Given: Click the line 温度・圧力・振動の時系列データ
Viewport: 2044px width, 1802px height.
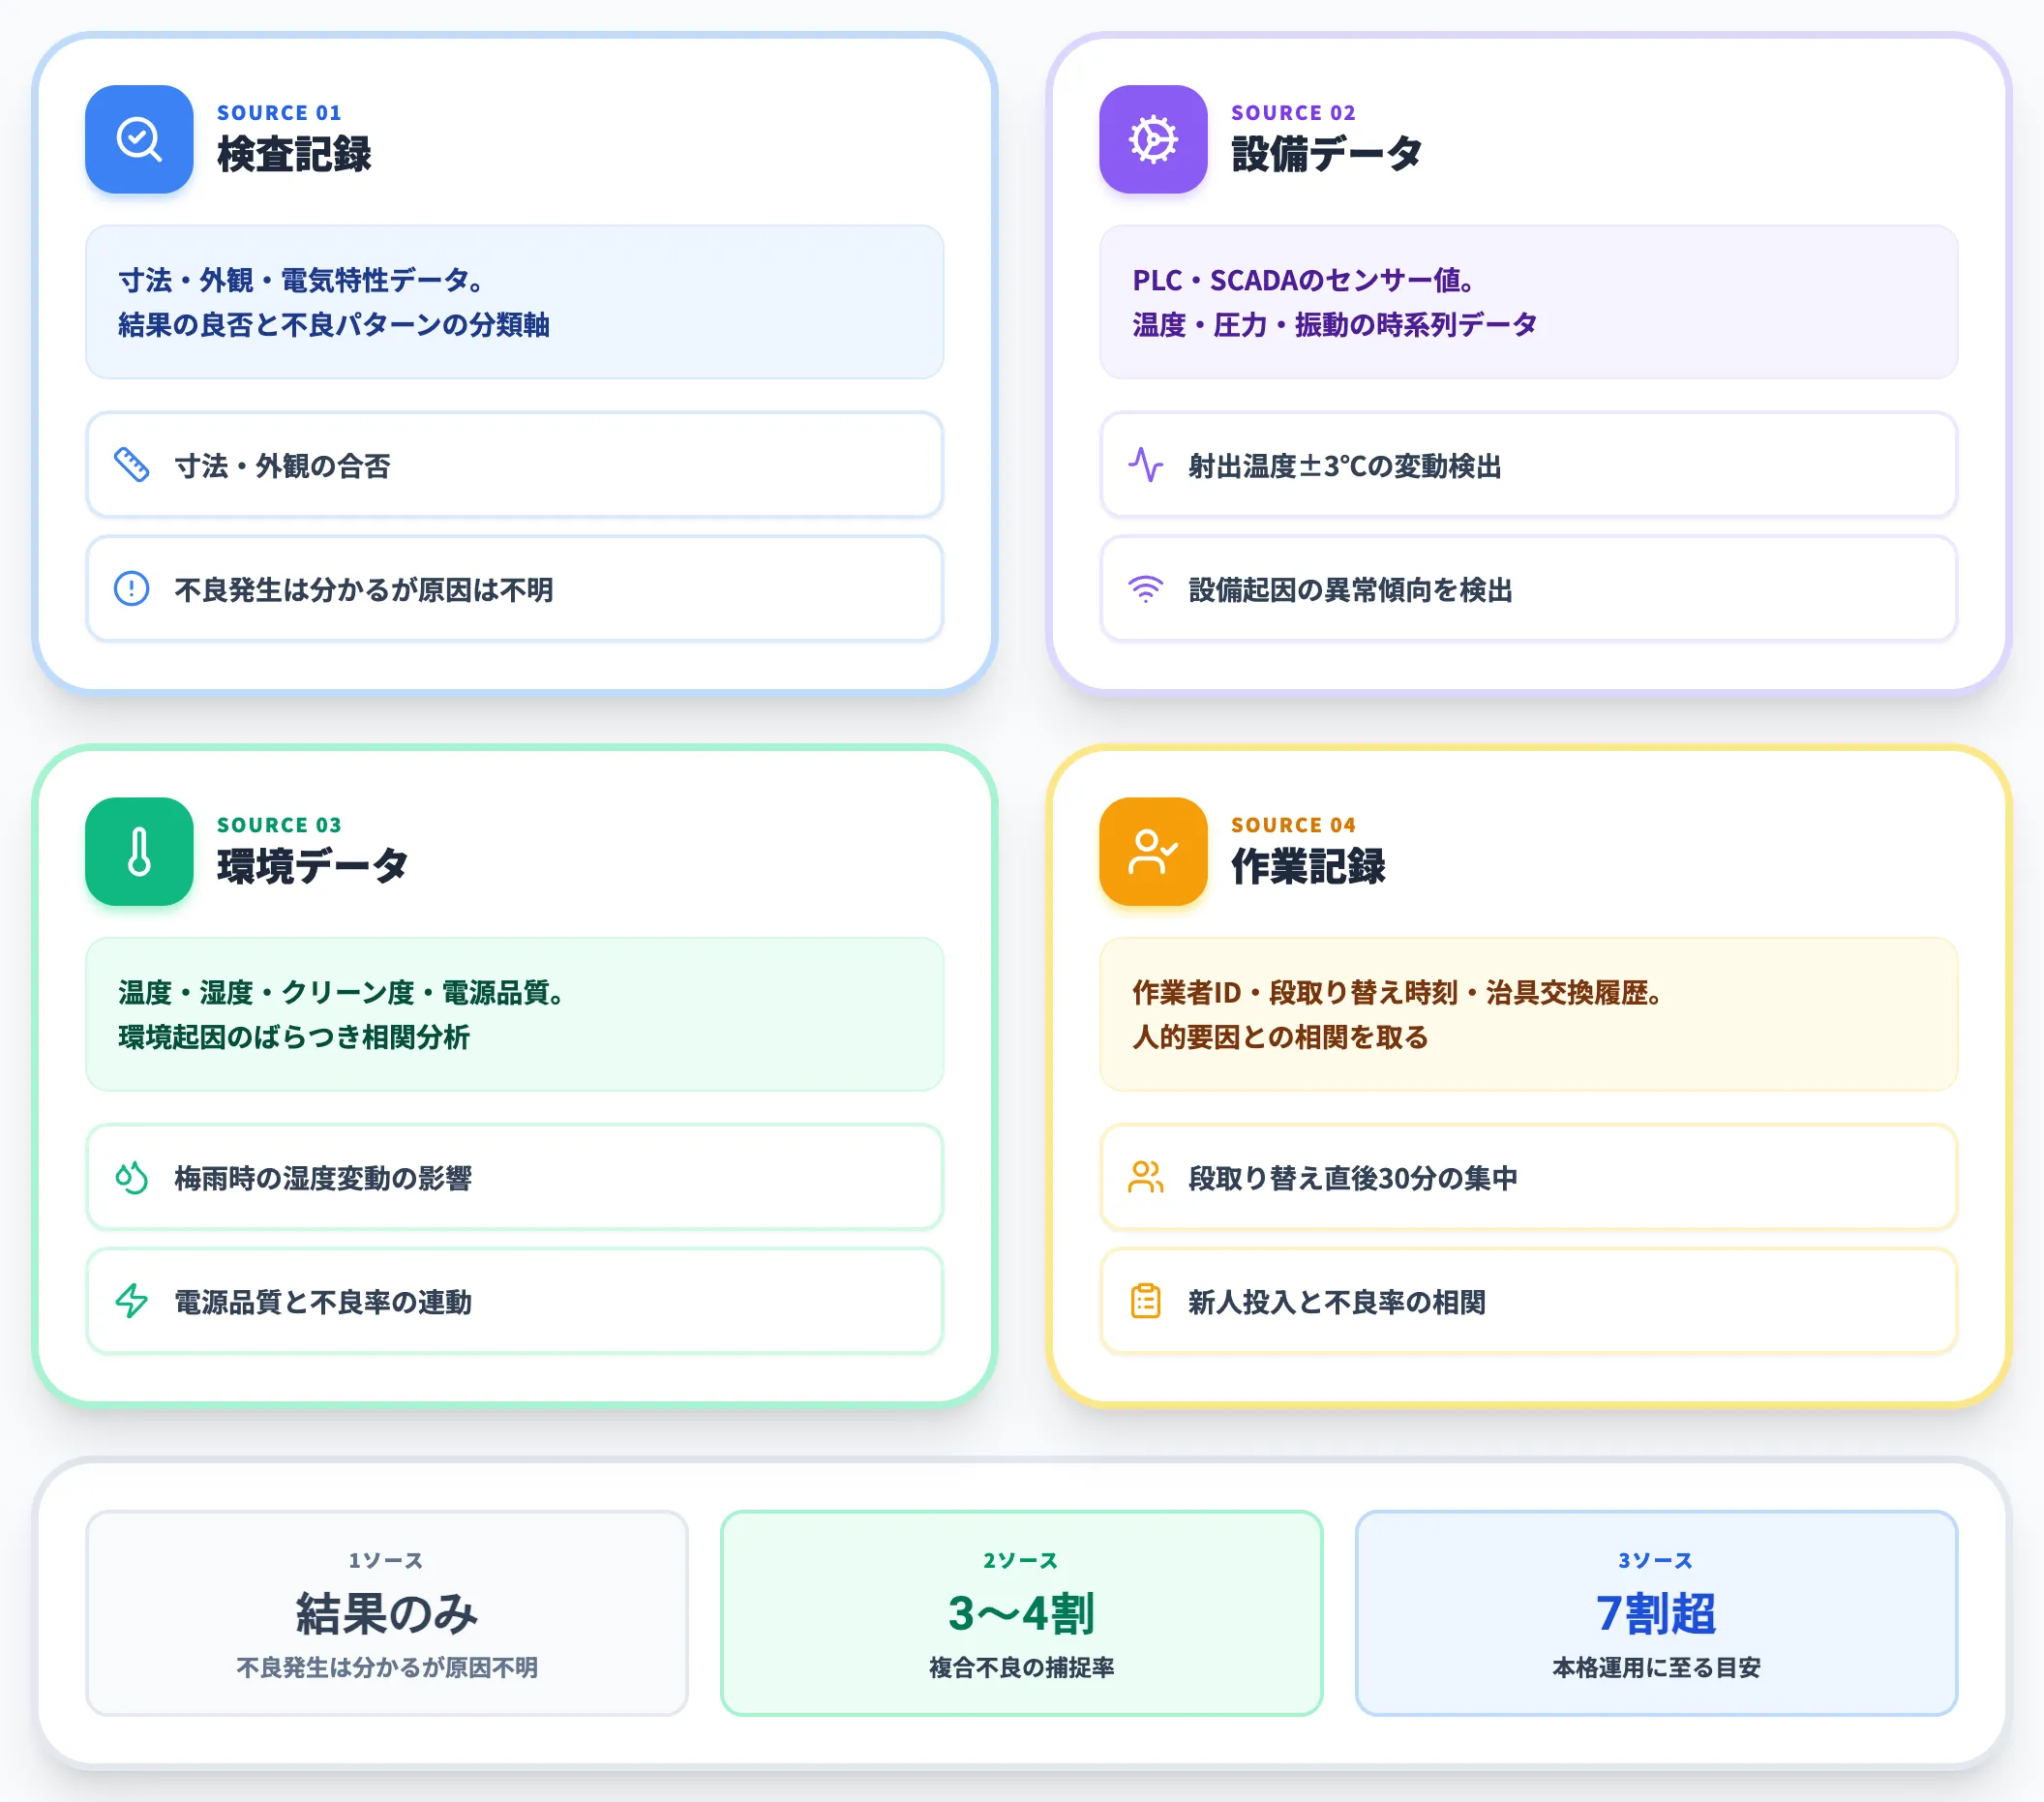Looking at the screenshot, I should [x=1335, y=325].
